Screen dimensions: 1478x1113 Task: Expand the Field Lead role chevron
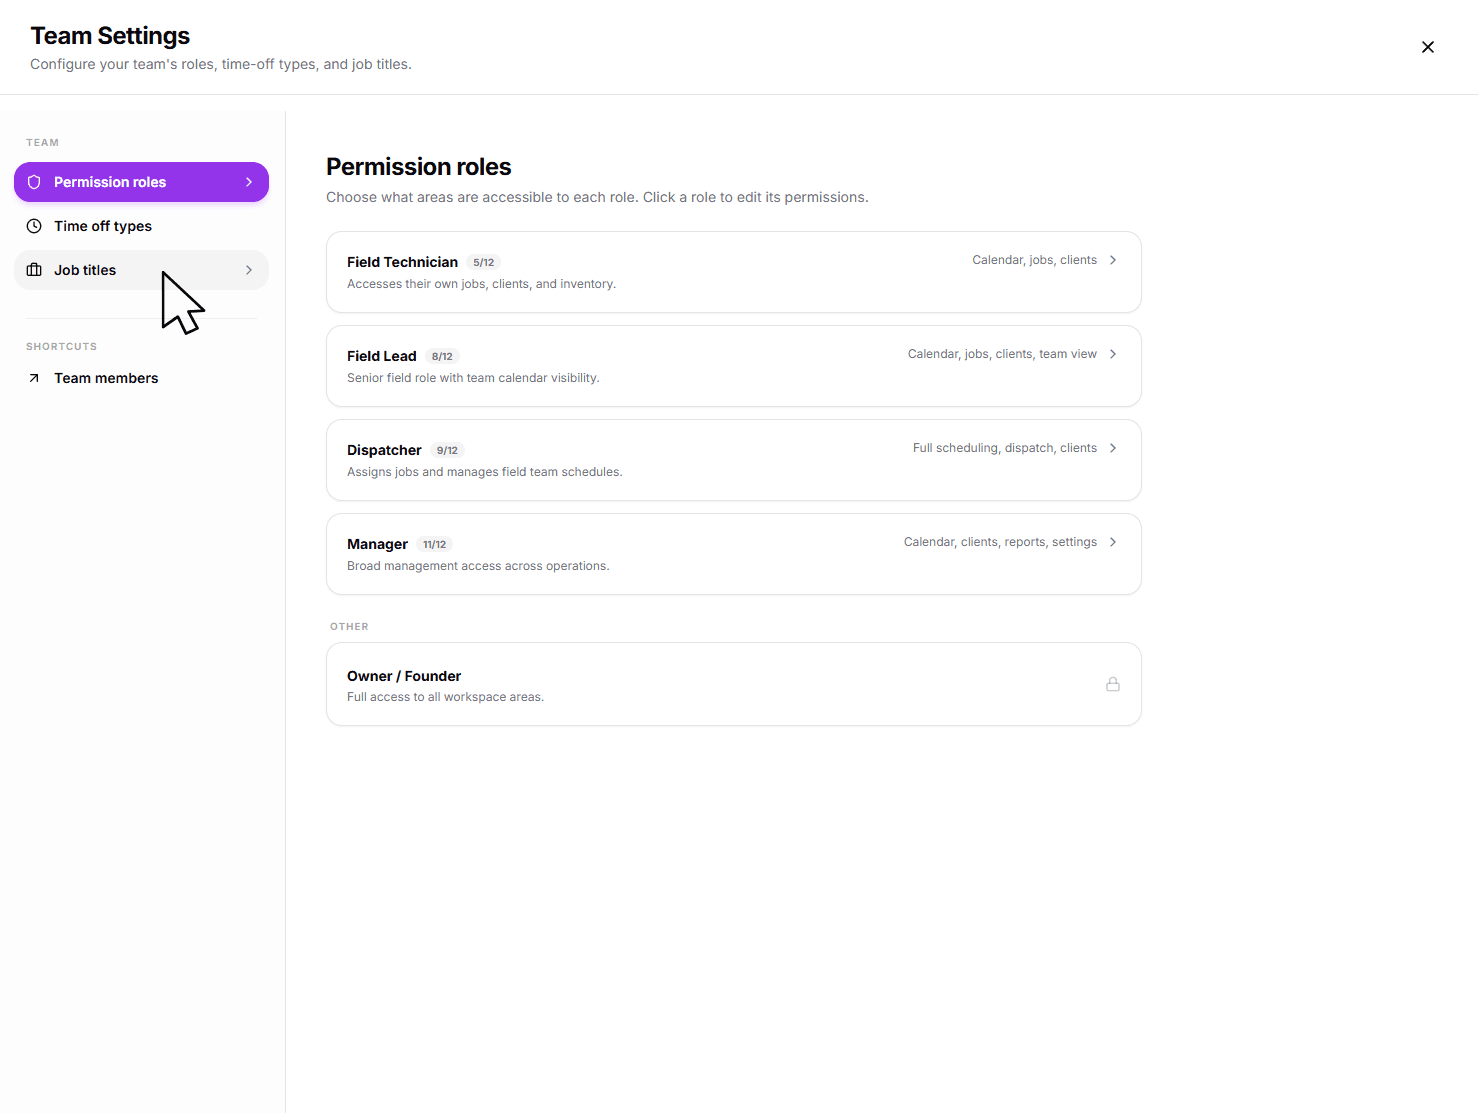[x=1112, y=353]
